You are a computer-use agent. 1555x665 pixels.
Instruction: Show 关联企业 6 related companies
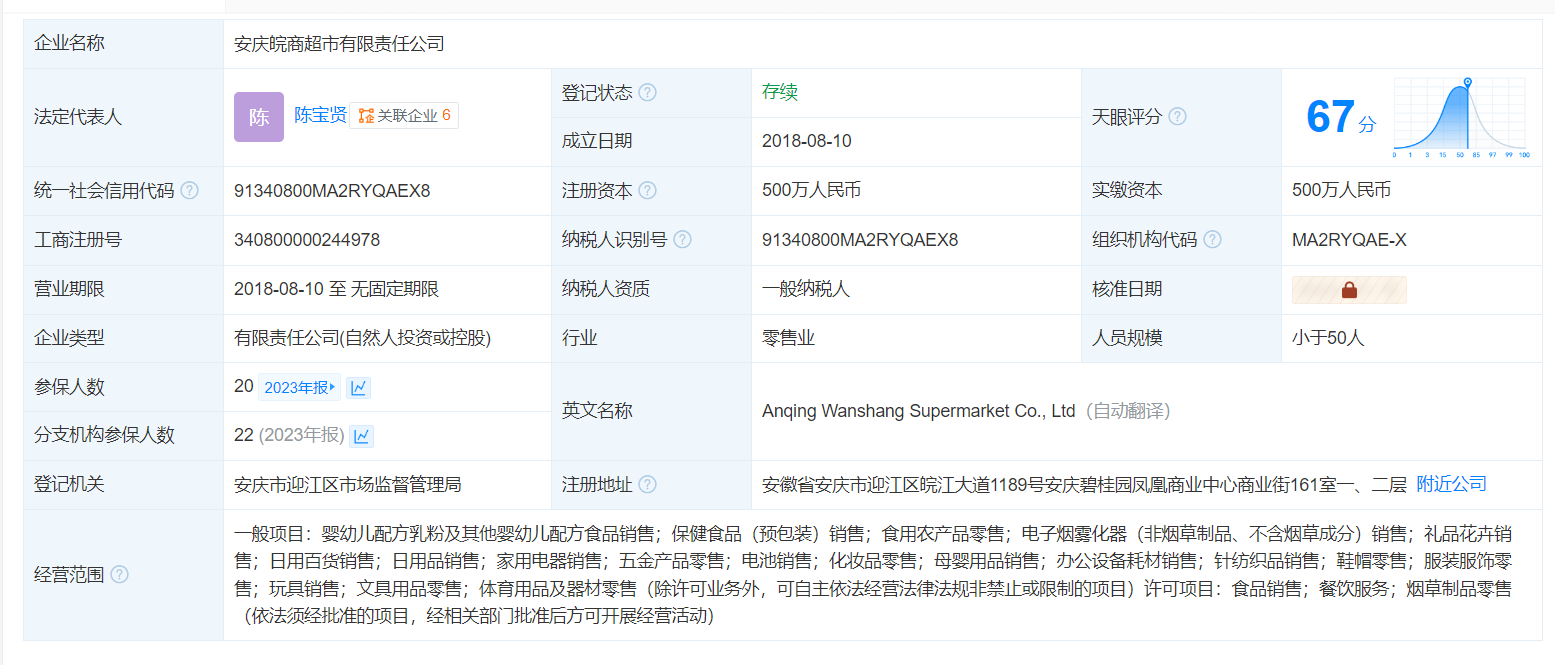404,116
